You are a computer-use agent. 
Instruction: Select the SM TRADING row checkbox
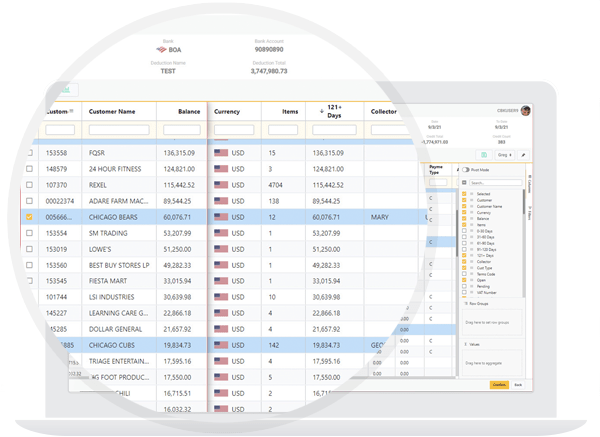[x=29, y=233]
